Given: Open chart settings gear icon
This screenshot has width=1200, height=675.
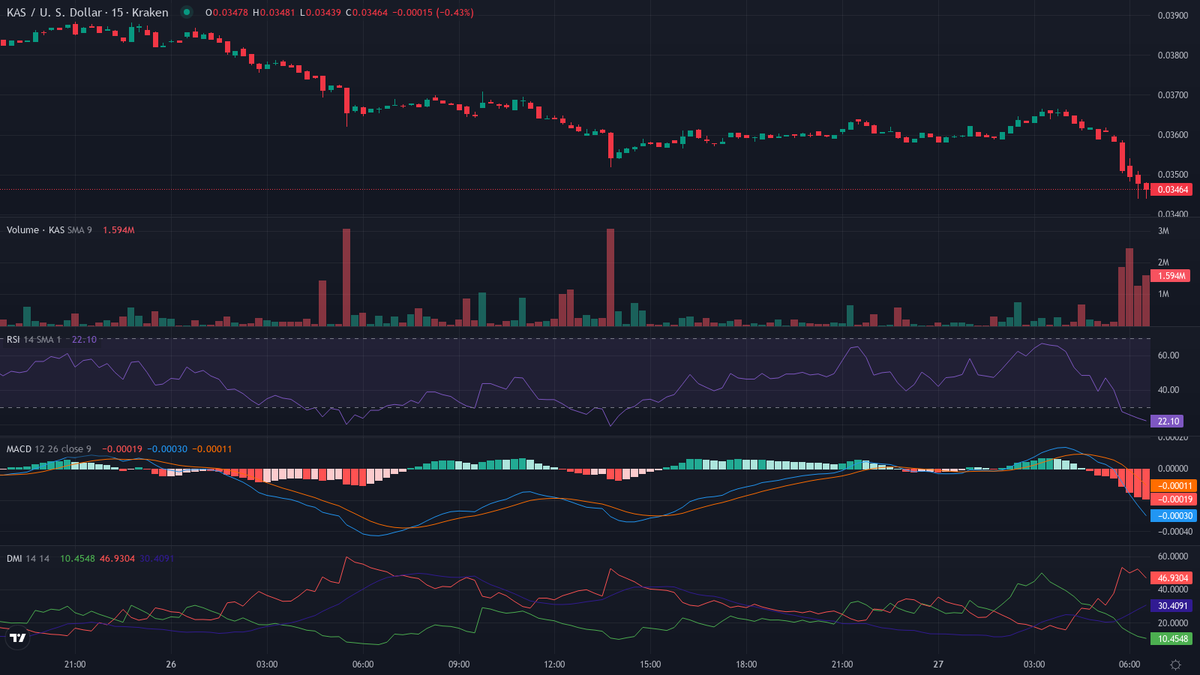Looking at the screenshot, I should tap(1174, 664).
